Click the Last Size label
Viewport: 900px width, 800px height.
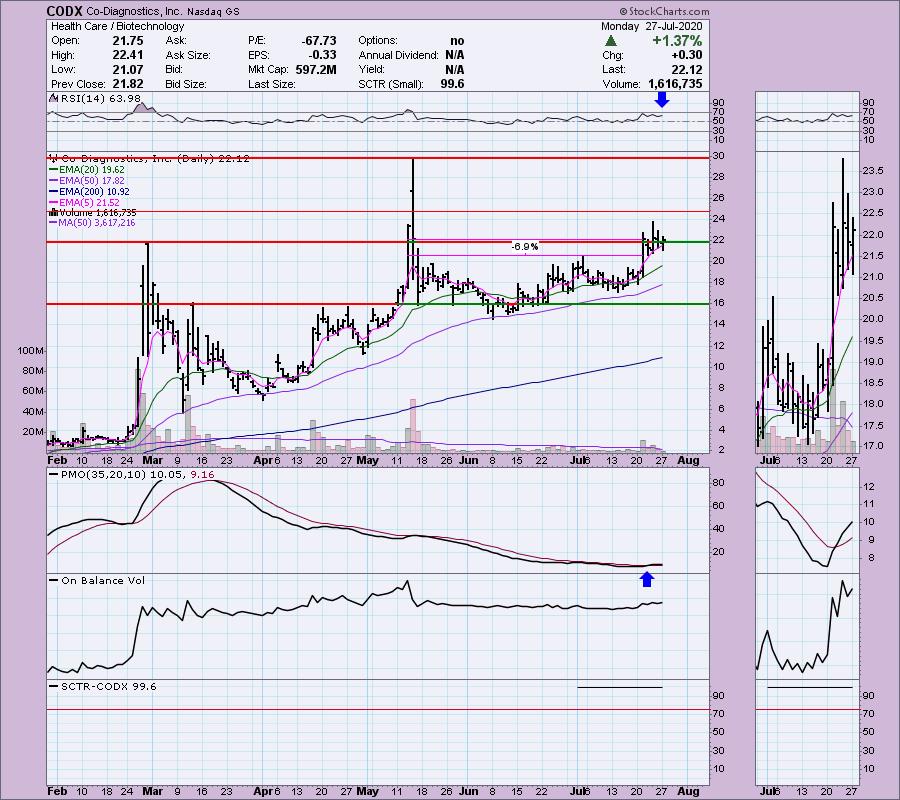pos(271,84)
